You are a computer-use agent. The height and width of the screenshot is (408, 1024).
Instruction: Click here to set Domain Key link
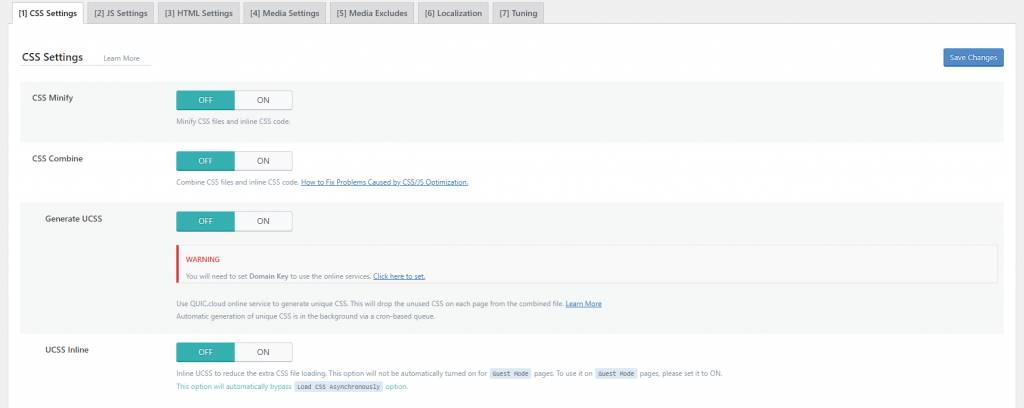click(x=399, y=275)
